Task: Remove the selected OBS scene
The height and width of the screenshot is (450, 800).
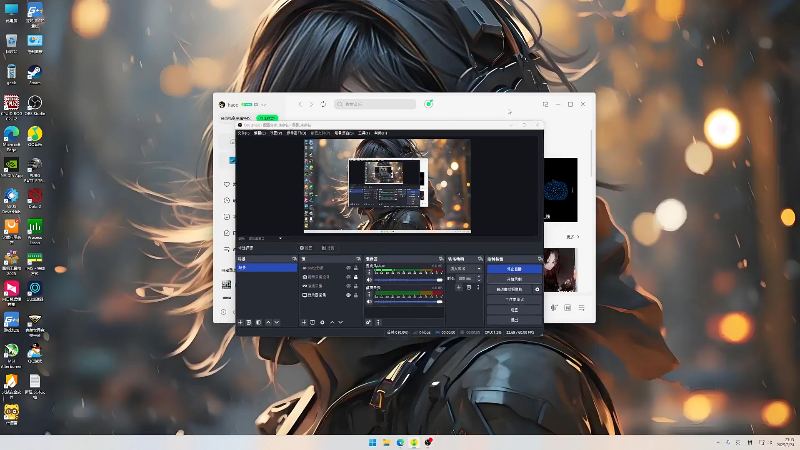Action: (249, 322)
